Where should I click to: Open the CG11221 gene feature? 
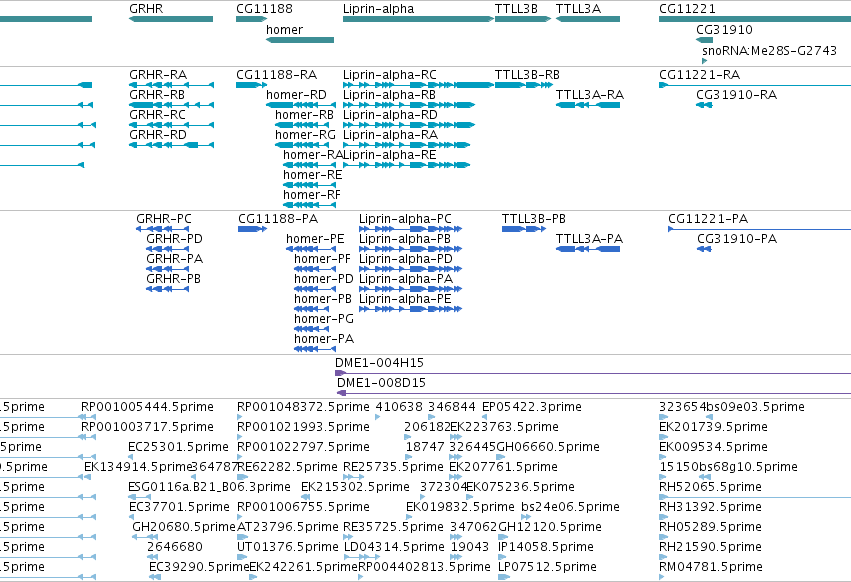pos(755,19)
